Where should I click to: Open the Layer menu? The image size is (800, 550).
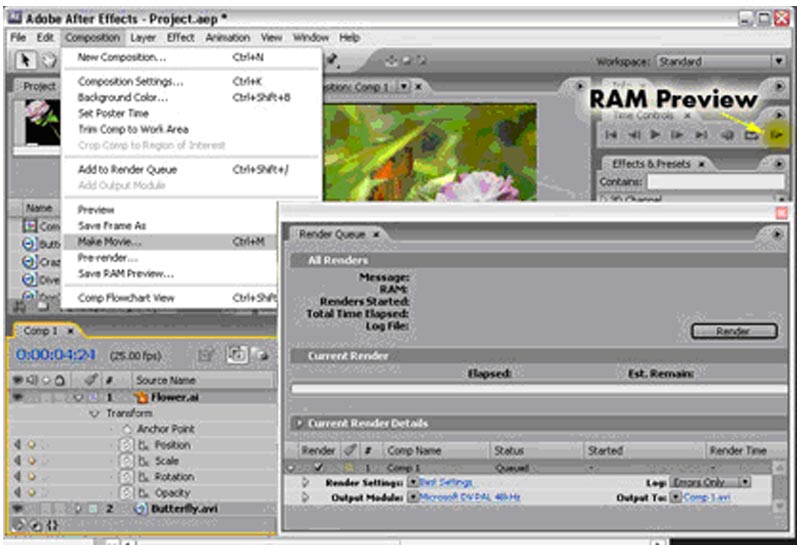(143, 38)
